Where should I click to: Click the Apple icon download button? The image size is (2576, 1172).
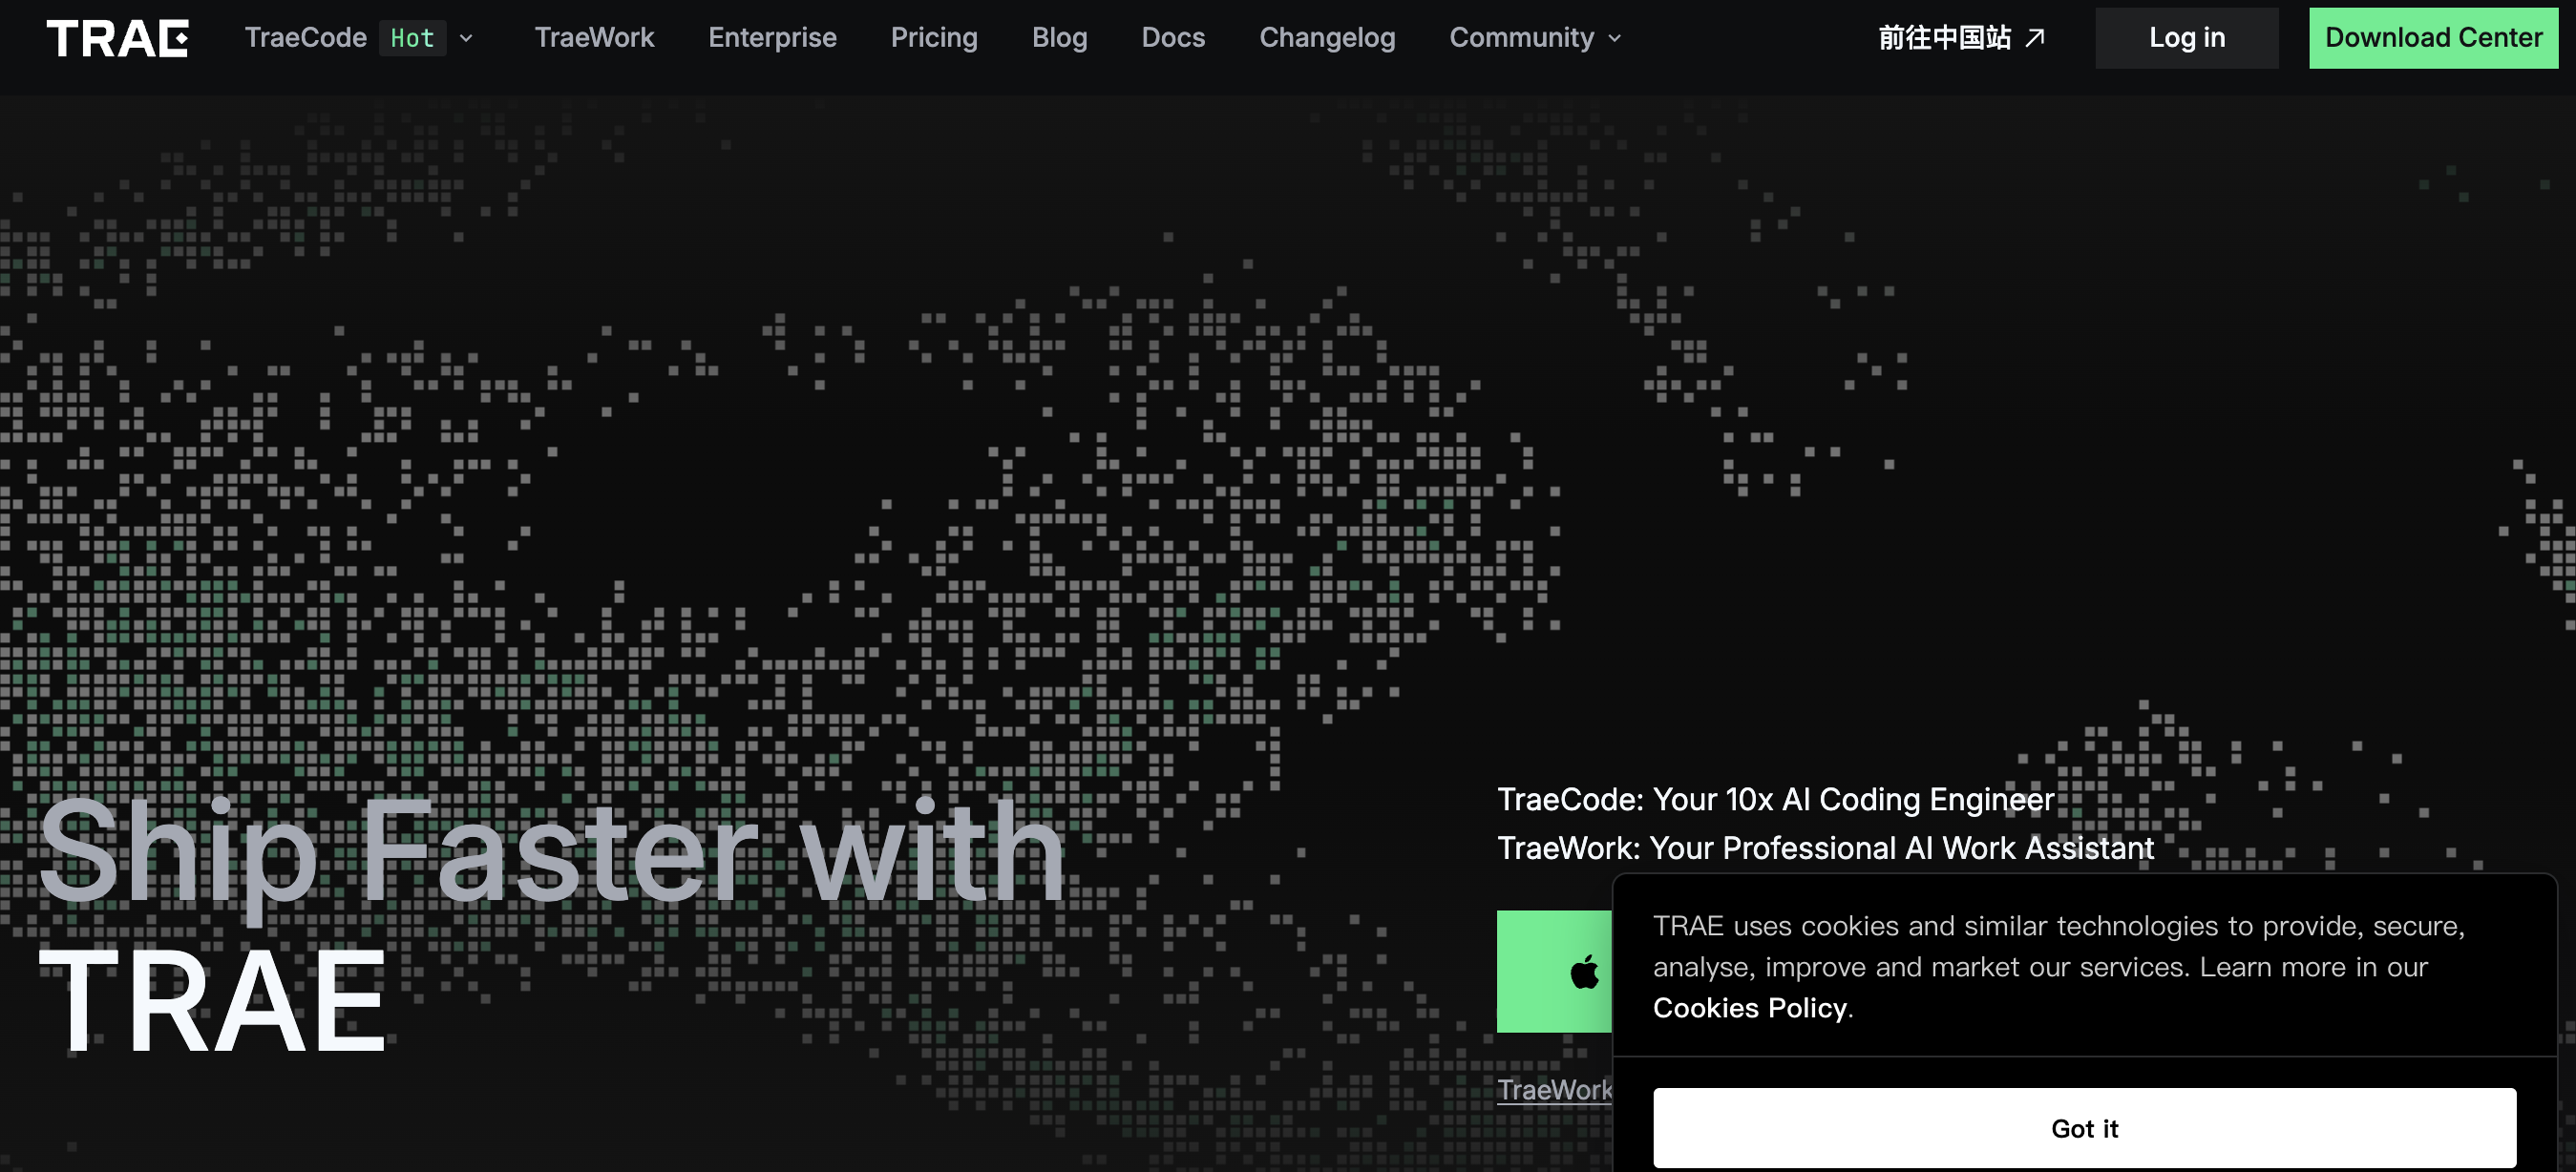point(1555,971)
